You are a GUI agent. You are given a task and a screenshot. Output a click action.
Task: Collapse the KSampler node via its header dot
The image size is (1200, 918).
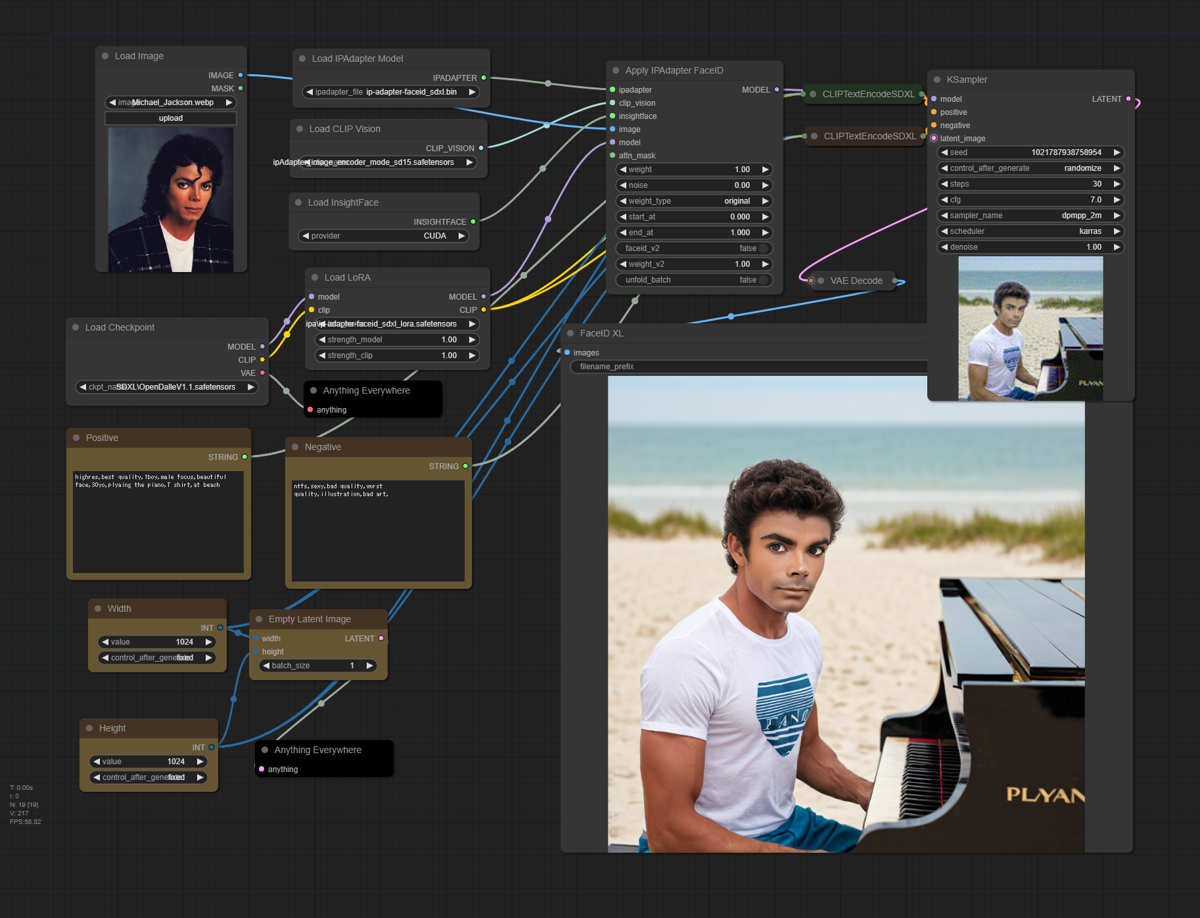[x=938, y=79]
